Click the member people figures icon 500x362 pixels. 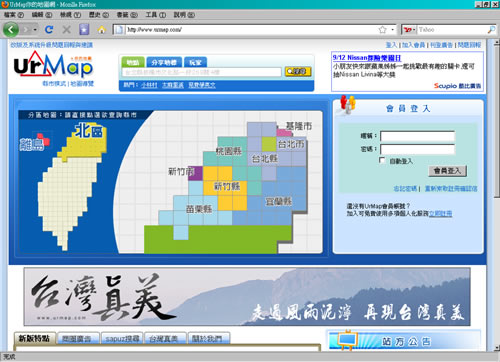pos(348,104)
